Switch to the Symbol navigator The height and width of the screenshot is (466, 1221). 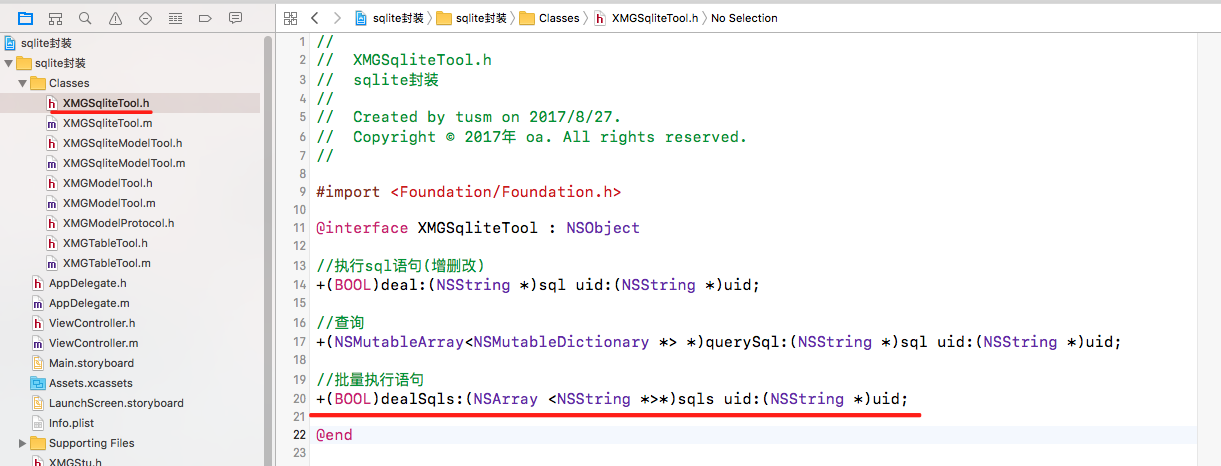click(x=55, y=18)
